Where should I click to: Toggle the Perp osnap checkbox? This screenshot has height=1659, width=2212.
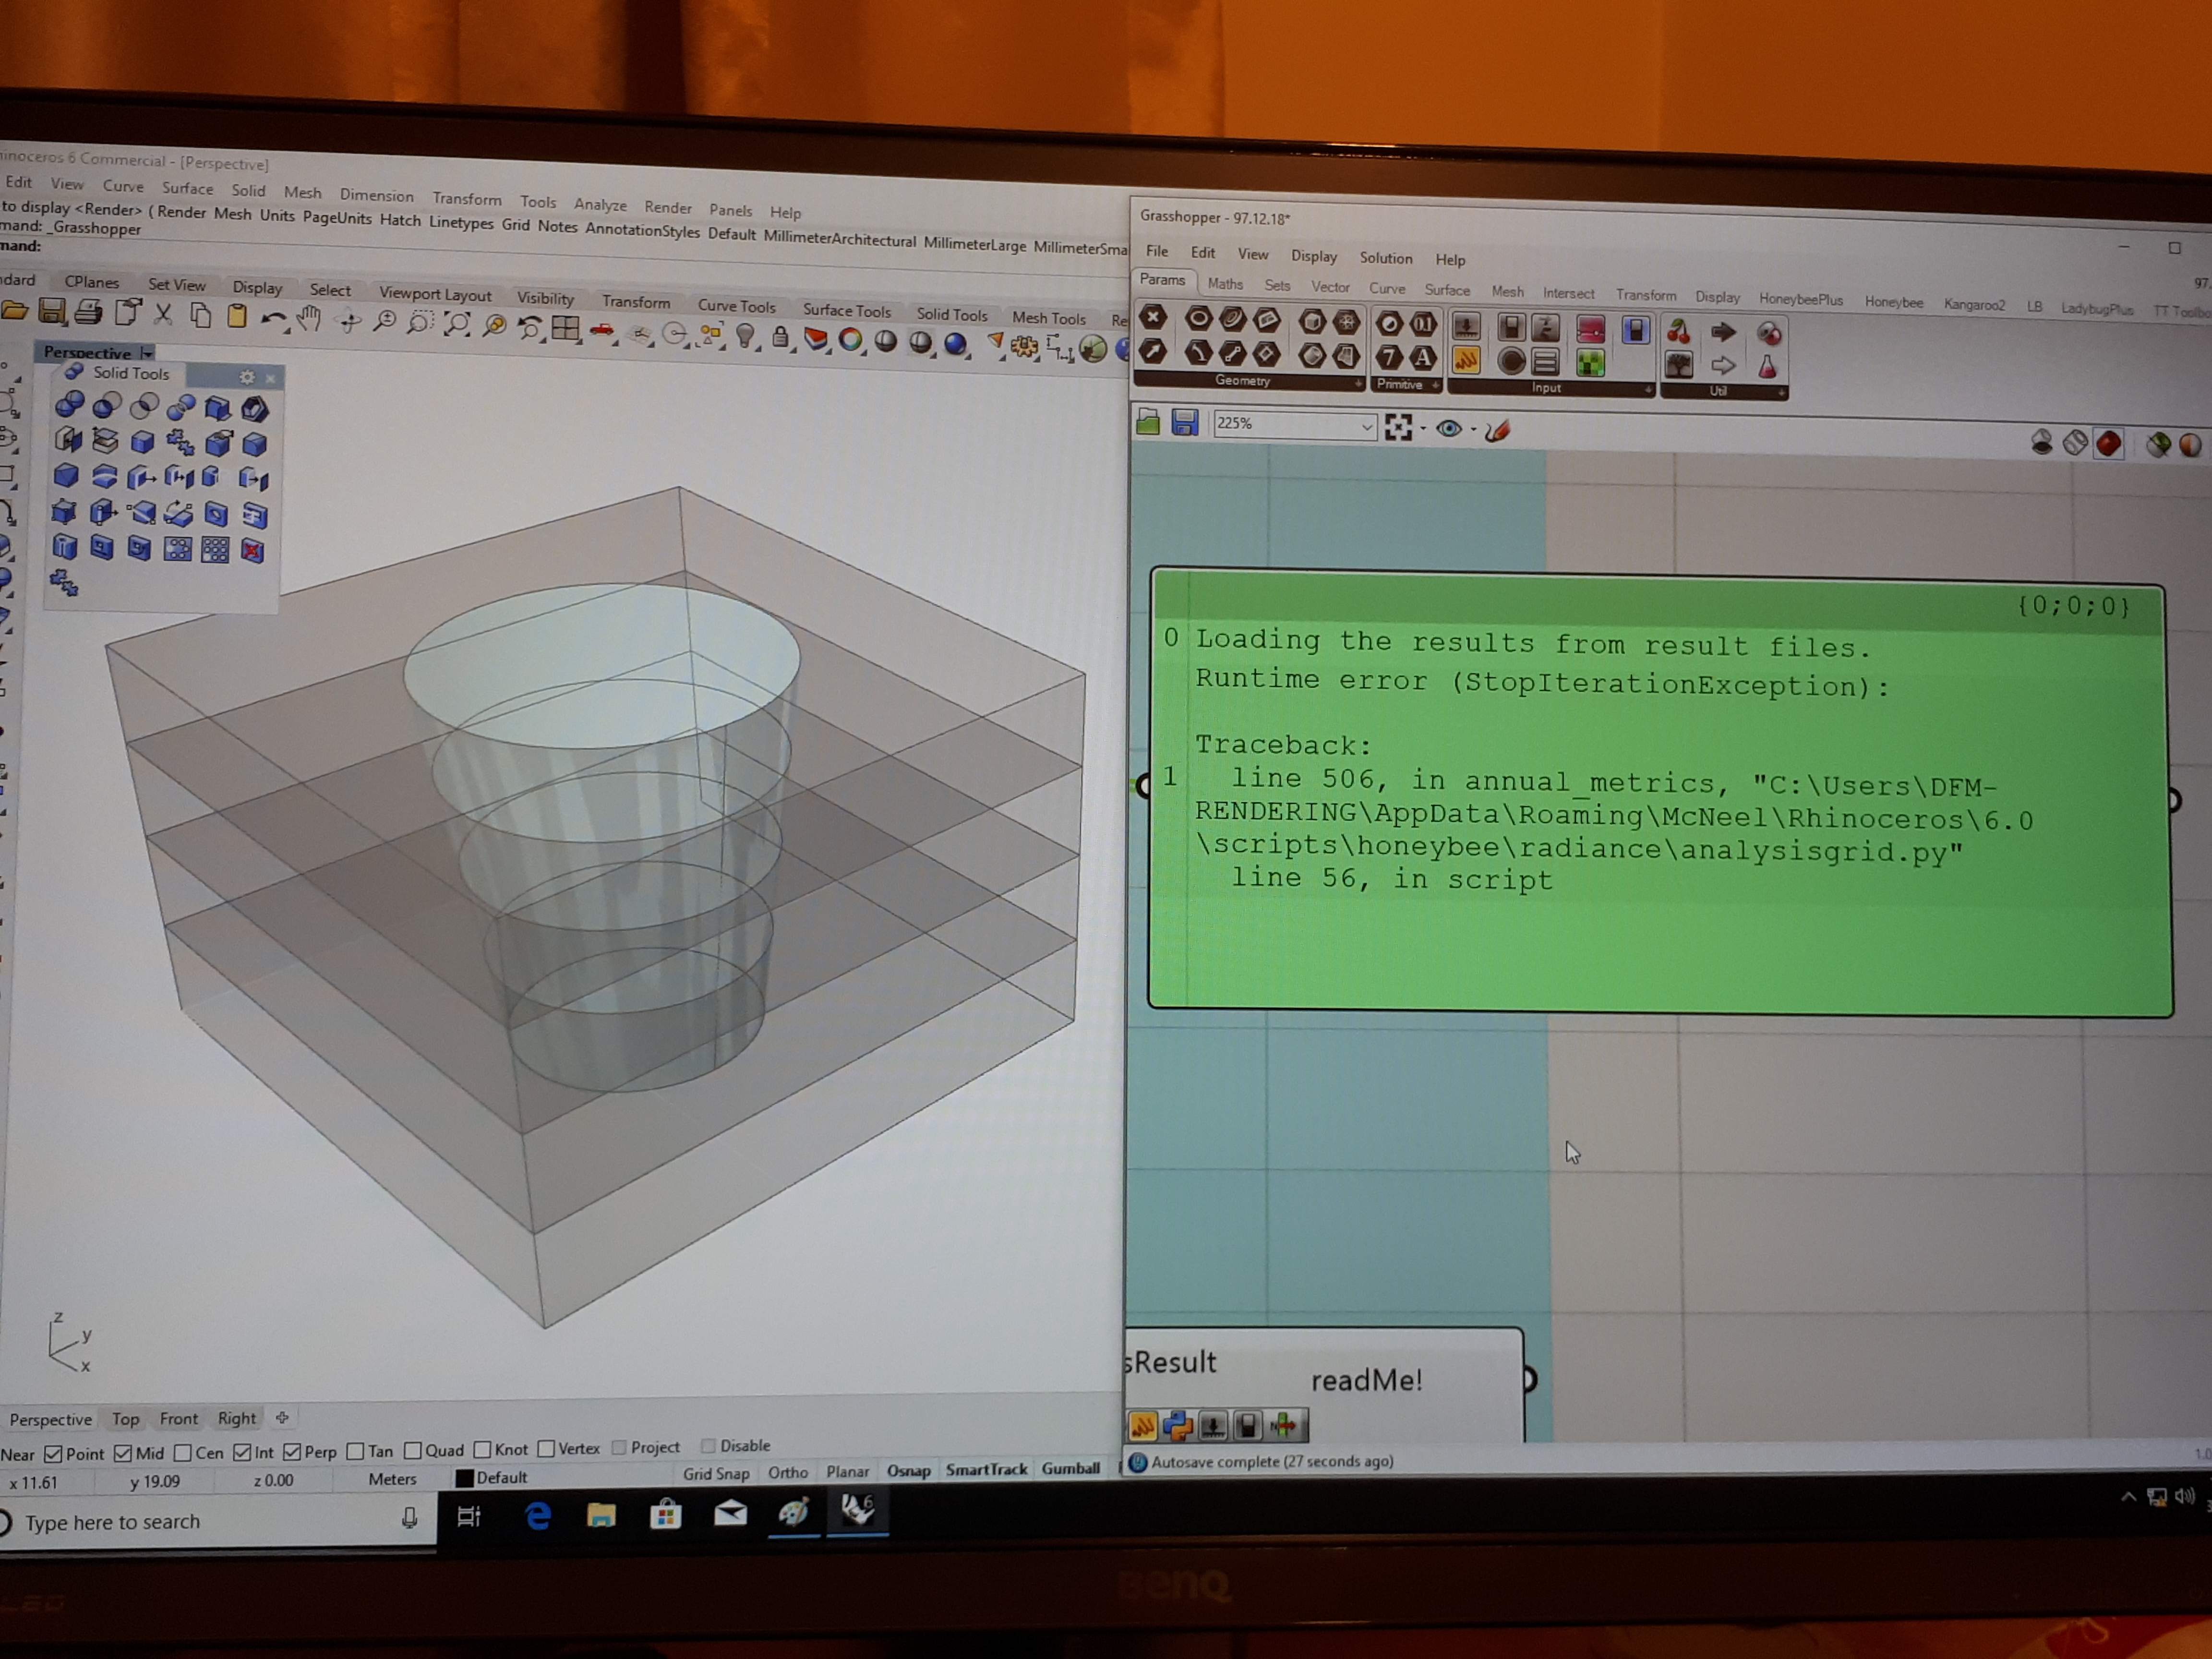(292, 1452)
